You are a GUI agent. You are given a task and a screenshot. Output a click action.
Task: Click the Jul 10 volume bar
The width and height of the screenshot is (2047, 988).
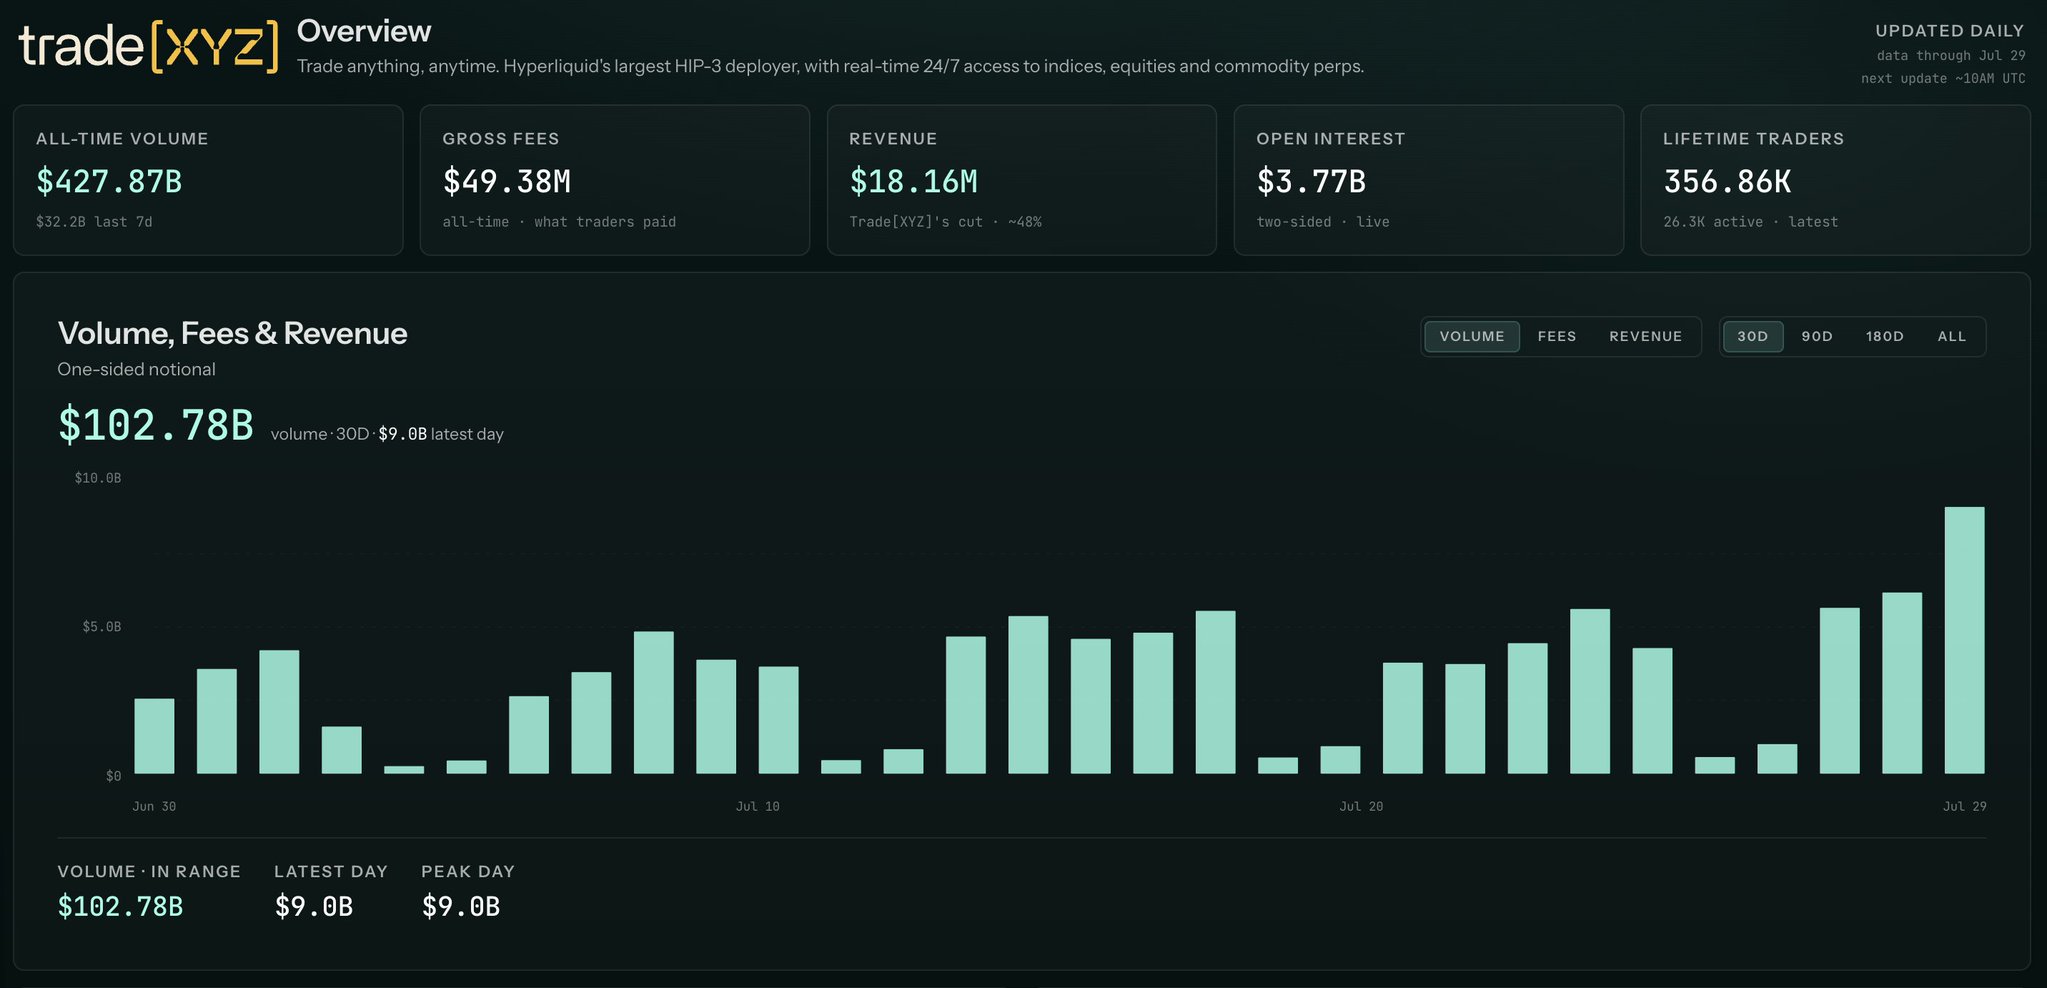pos(778,720)
